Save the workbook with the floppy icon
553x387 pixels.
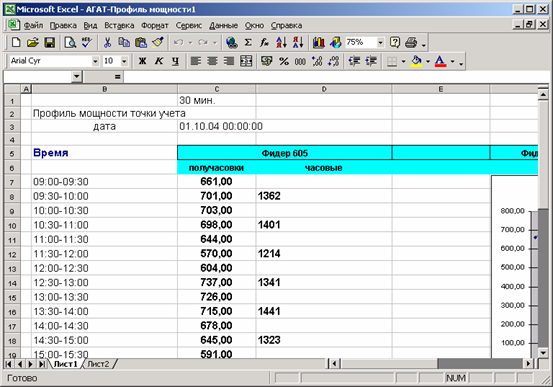click(x=50, y=43)
